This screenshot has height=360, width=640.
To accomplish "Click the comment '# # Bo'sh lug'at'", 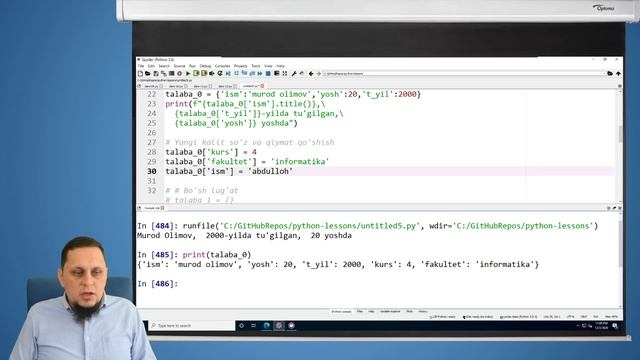I will [x=202, y=191].
